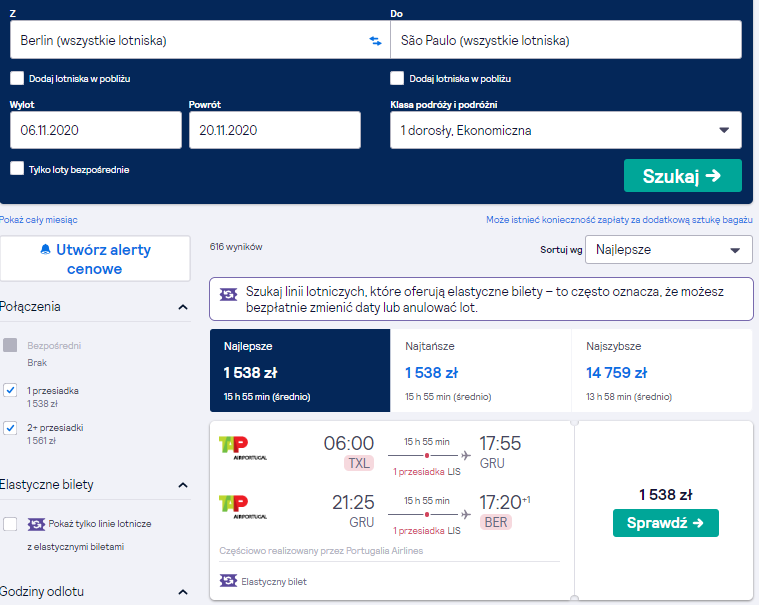Click the Powrót date field 20.11.2020
Viewport: 759px width, 605px height.
pos(274,130)
